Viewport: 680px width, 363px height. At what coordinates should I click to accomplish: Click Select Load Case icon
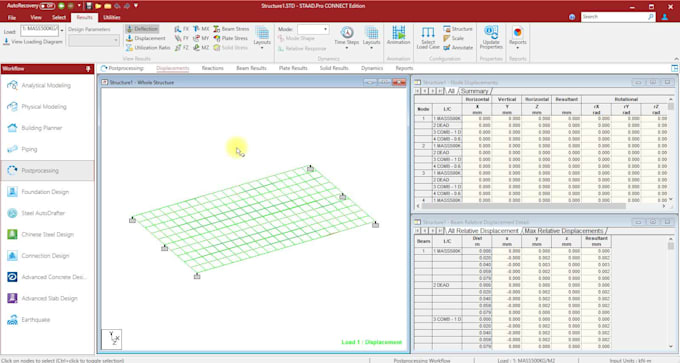point(428,37)
